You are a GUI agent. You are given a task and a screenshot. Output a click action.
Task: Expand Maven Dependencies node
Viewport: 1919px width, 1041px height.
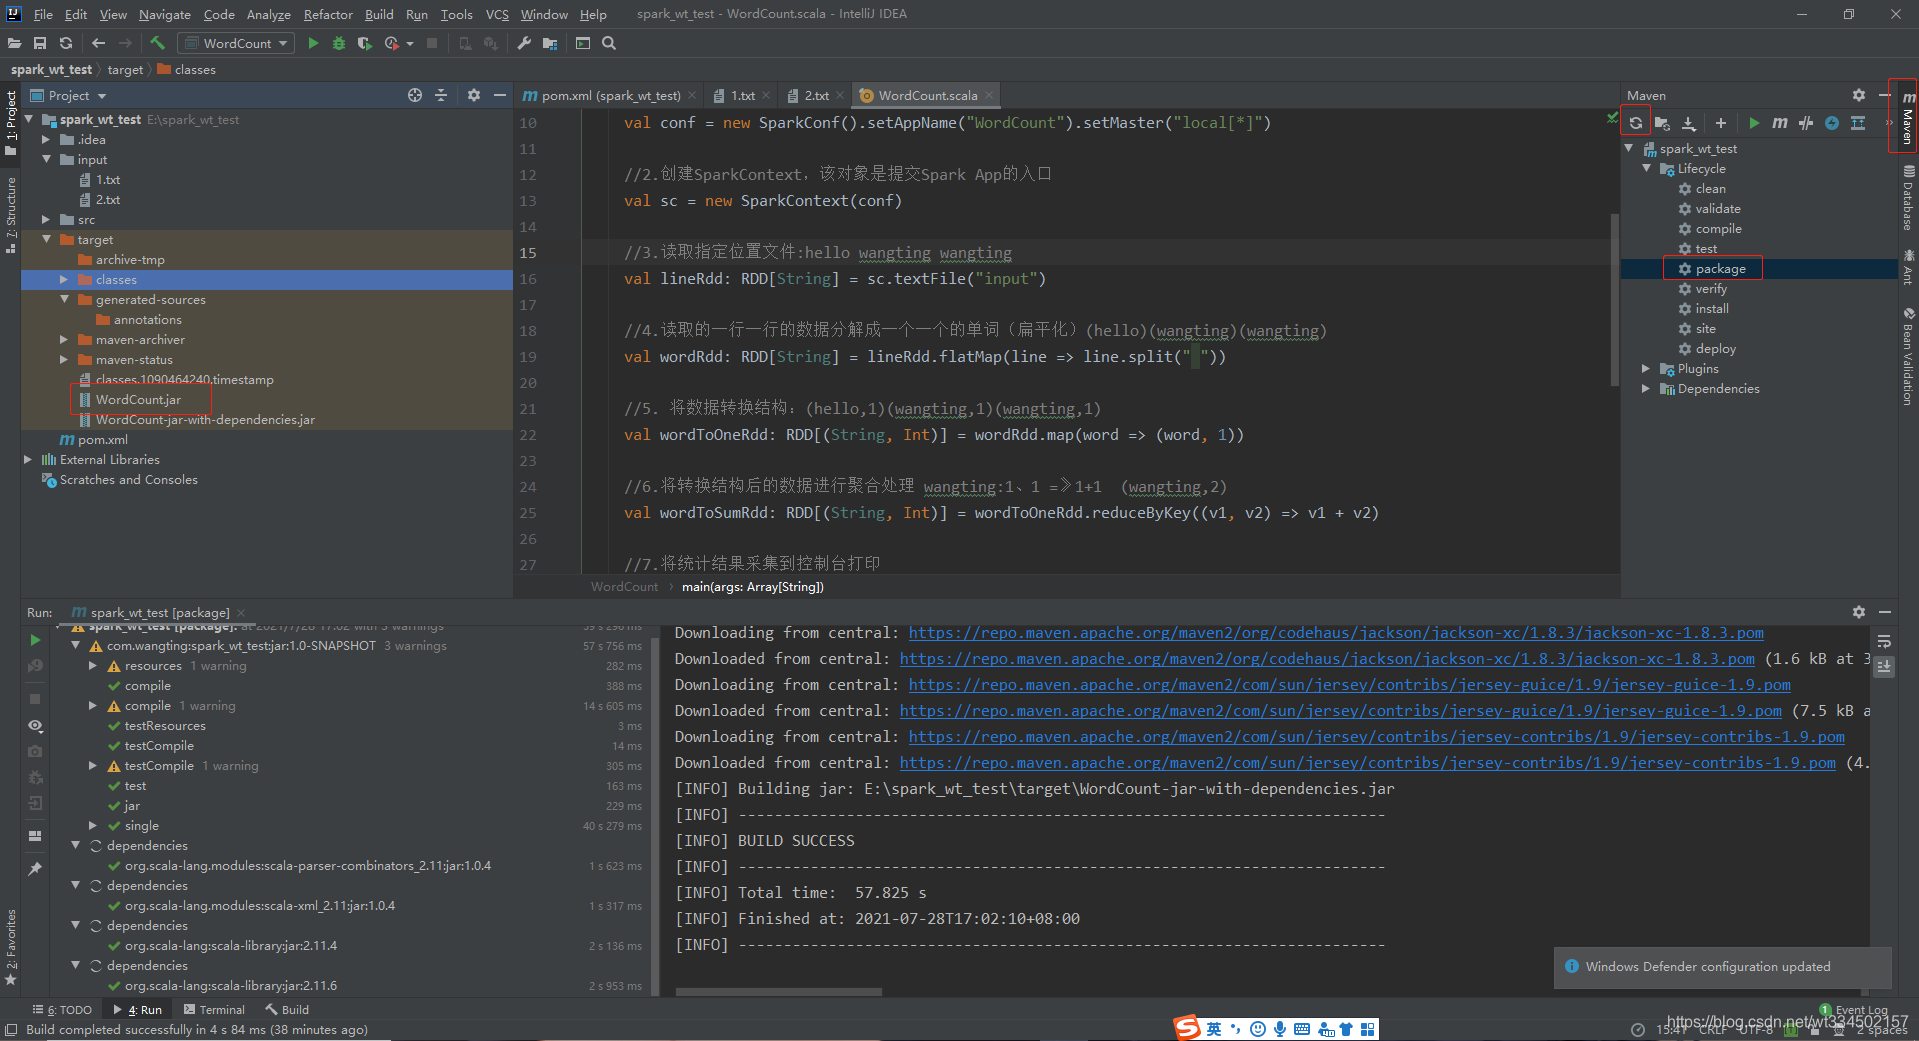(x=1647, y=389)
